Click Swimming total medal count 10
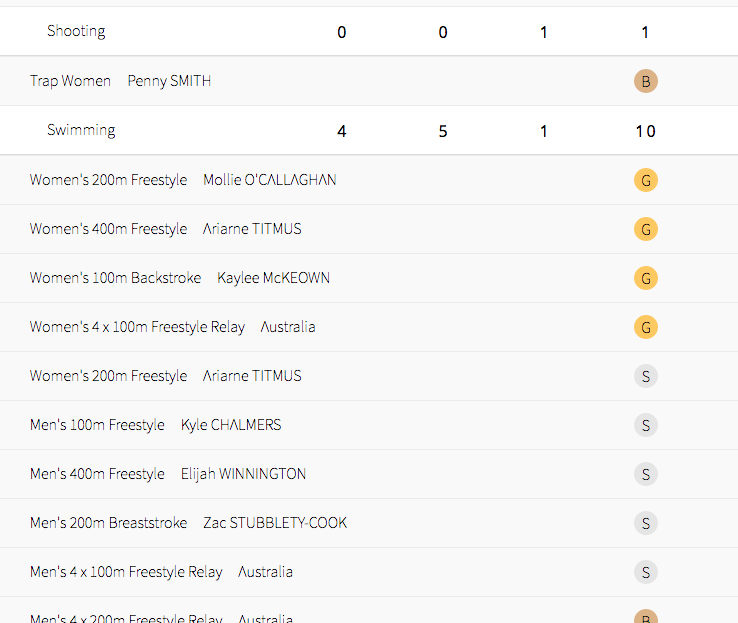The height and width of the screenshot is (623, 738). click(645, 131)
